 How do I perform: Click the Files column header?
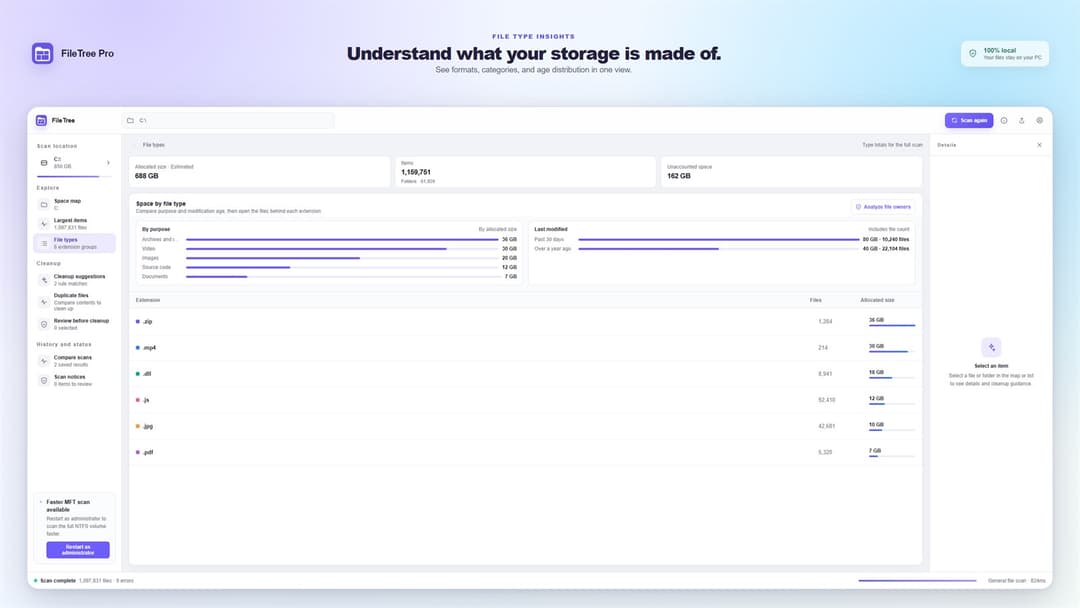[x=816, y=300]
